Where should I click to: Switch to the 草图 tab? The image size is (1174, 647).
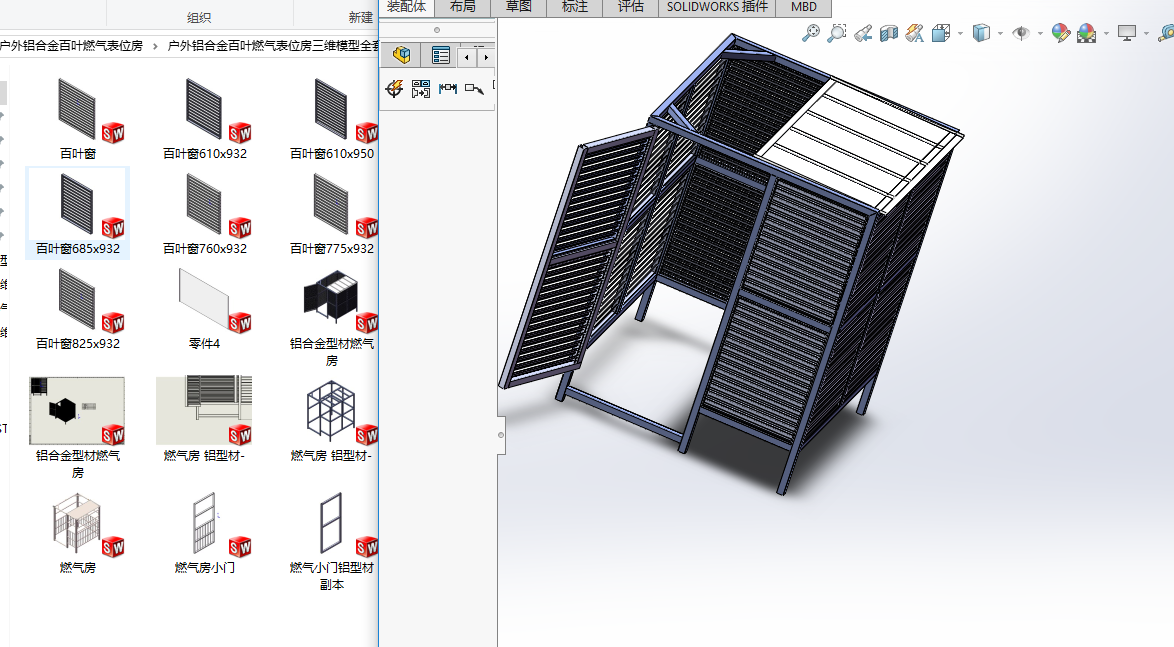point(518,7)
